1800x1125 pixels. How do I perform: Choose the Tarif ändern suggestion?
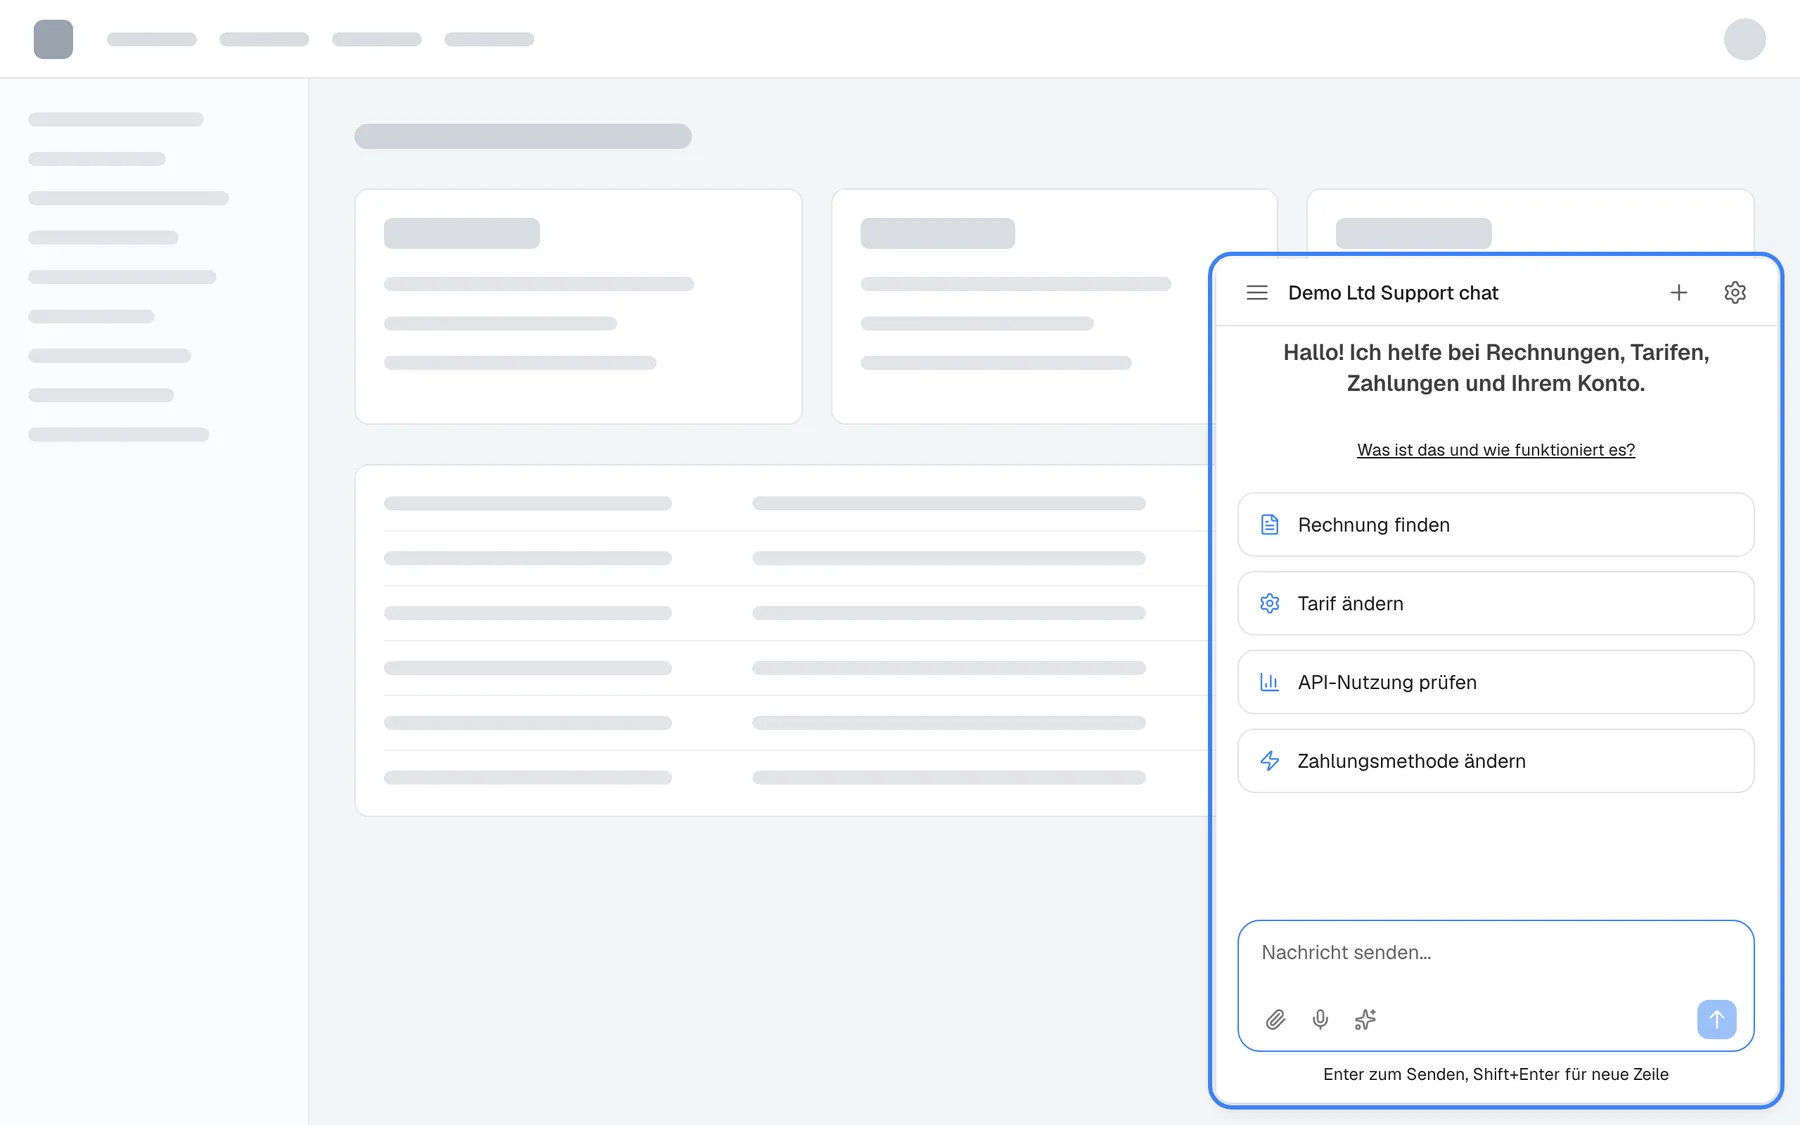click(x=1496, y=603)
